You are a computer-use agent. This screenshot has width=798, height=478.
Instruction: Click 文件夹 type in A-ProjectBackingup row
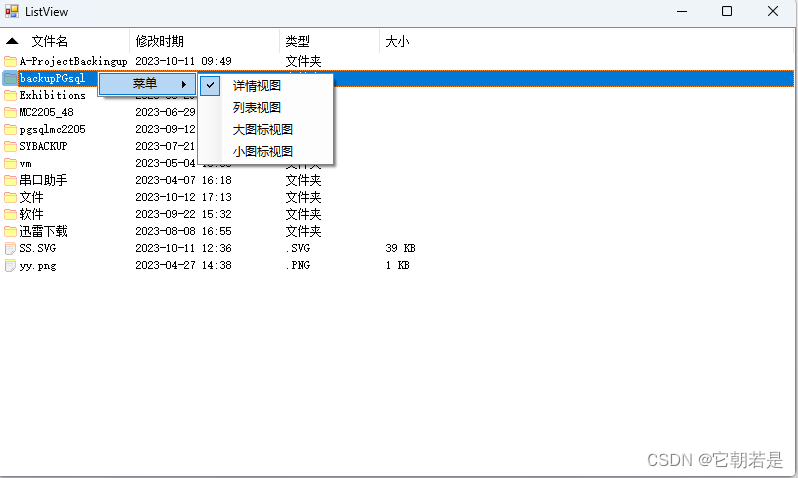tap(303, 61)
